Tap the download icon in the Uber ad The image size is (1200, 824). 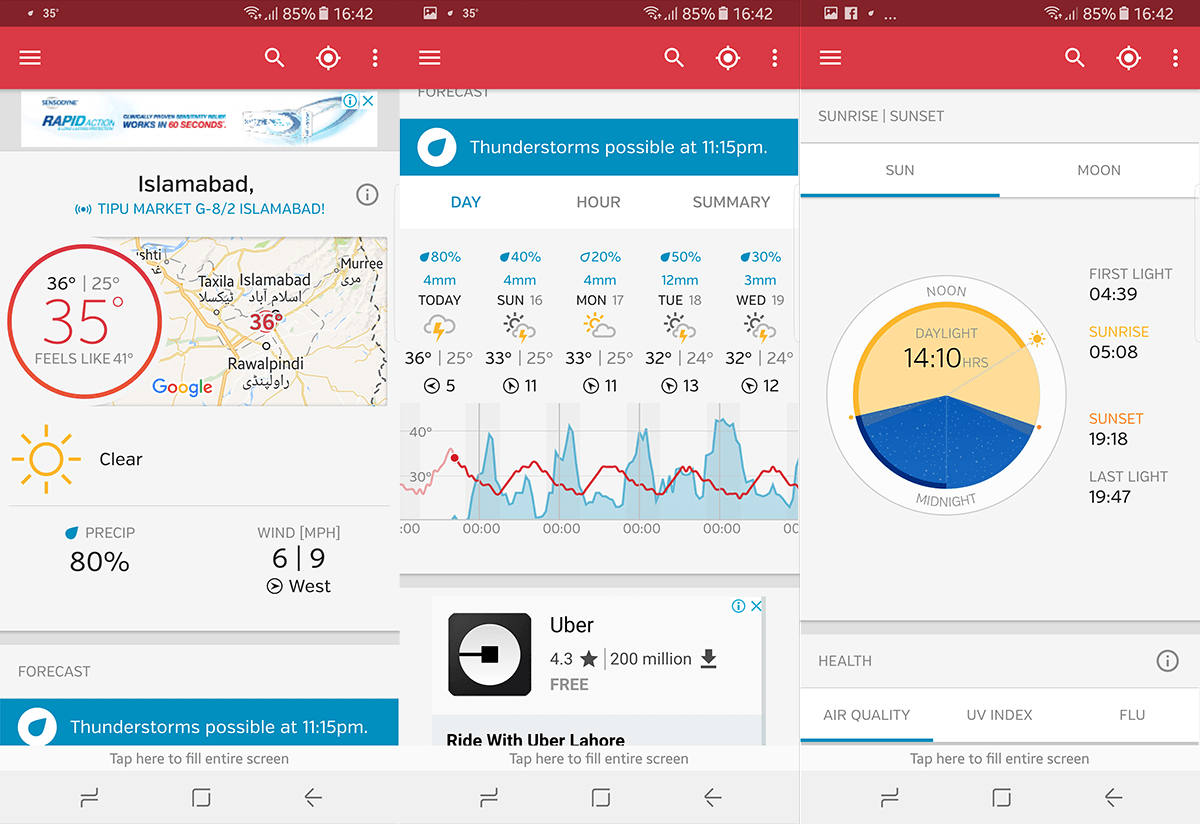click(x=709, y=658)
